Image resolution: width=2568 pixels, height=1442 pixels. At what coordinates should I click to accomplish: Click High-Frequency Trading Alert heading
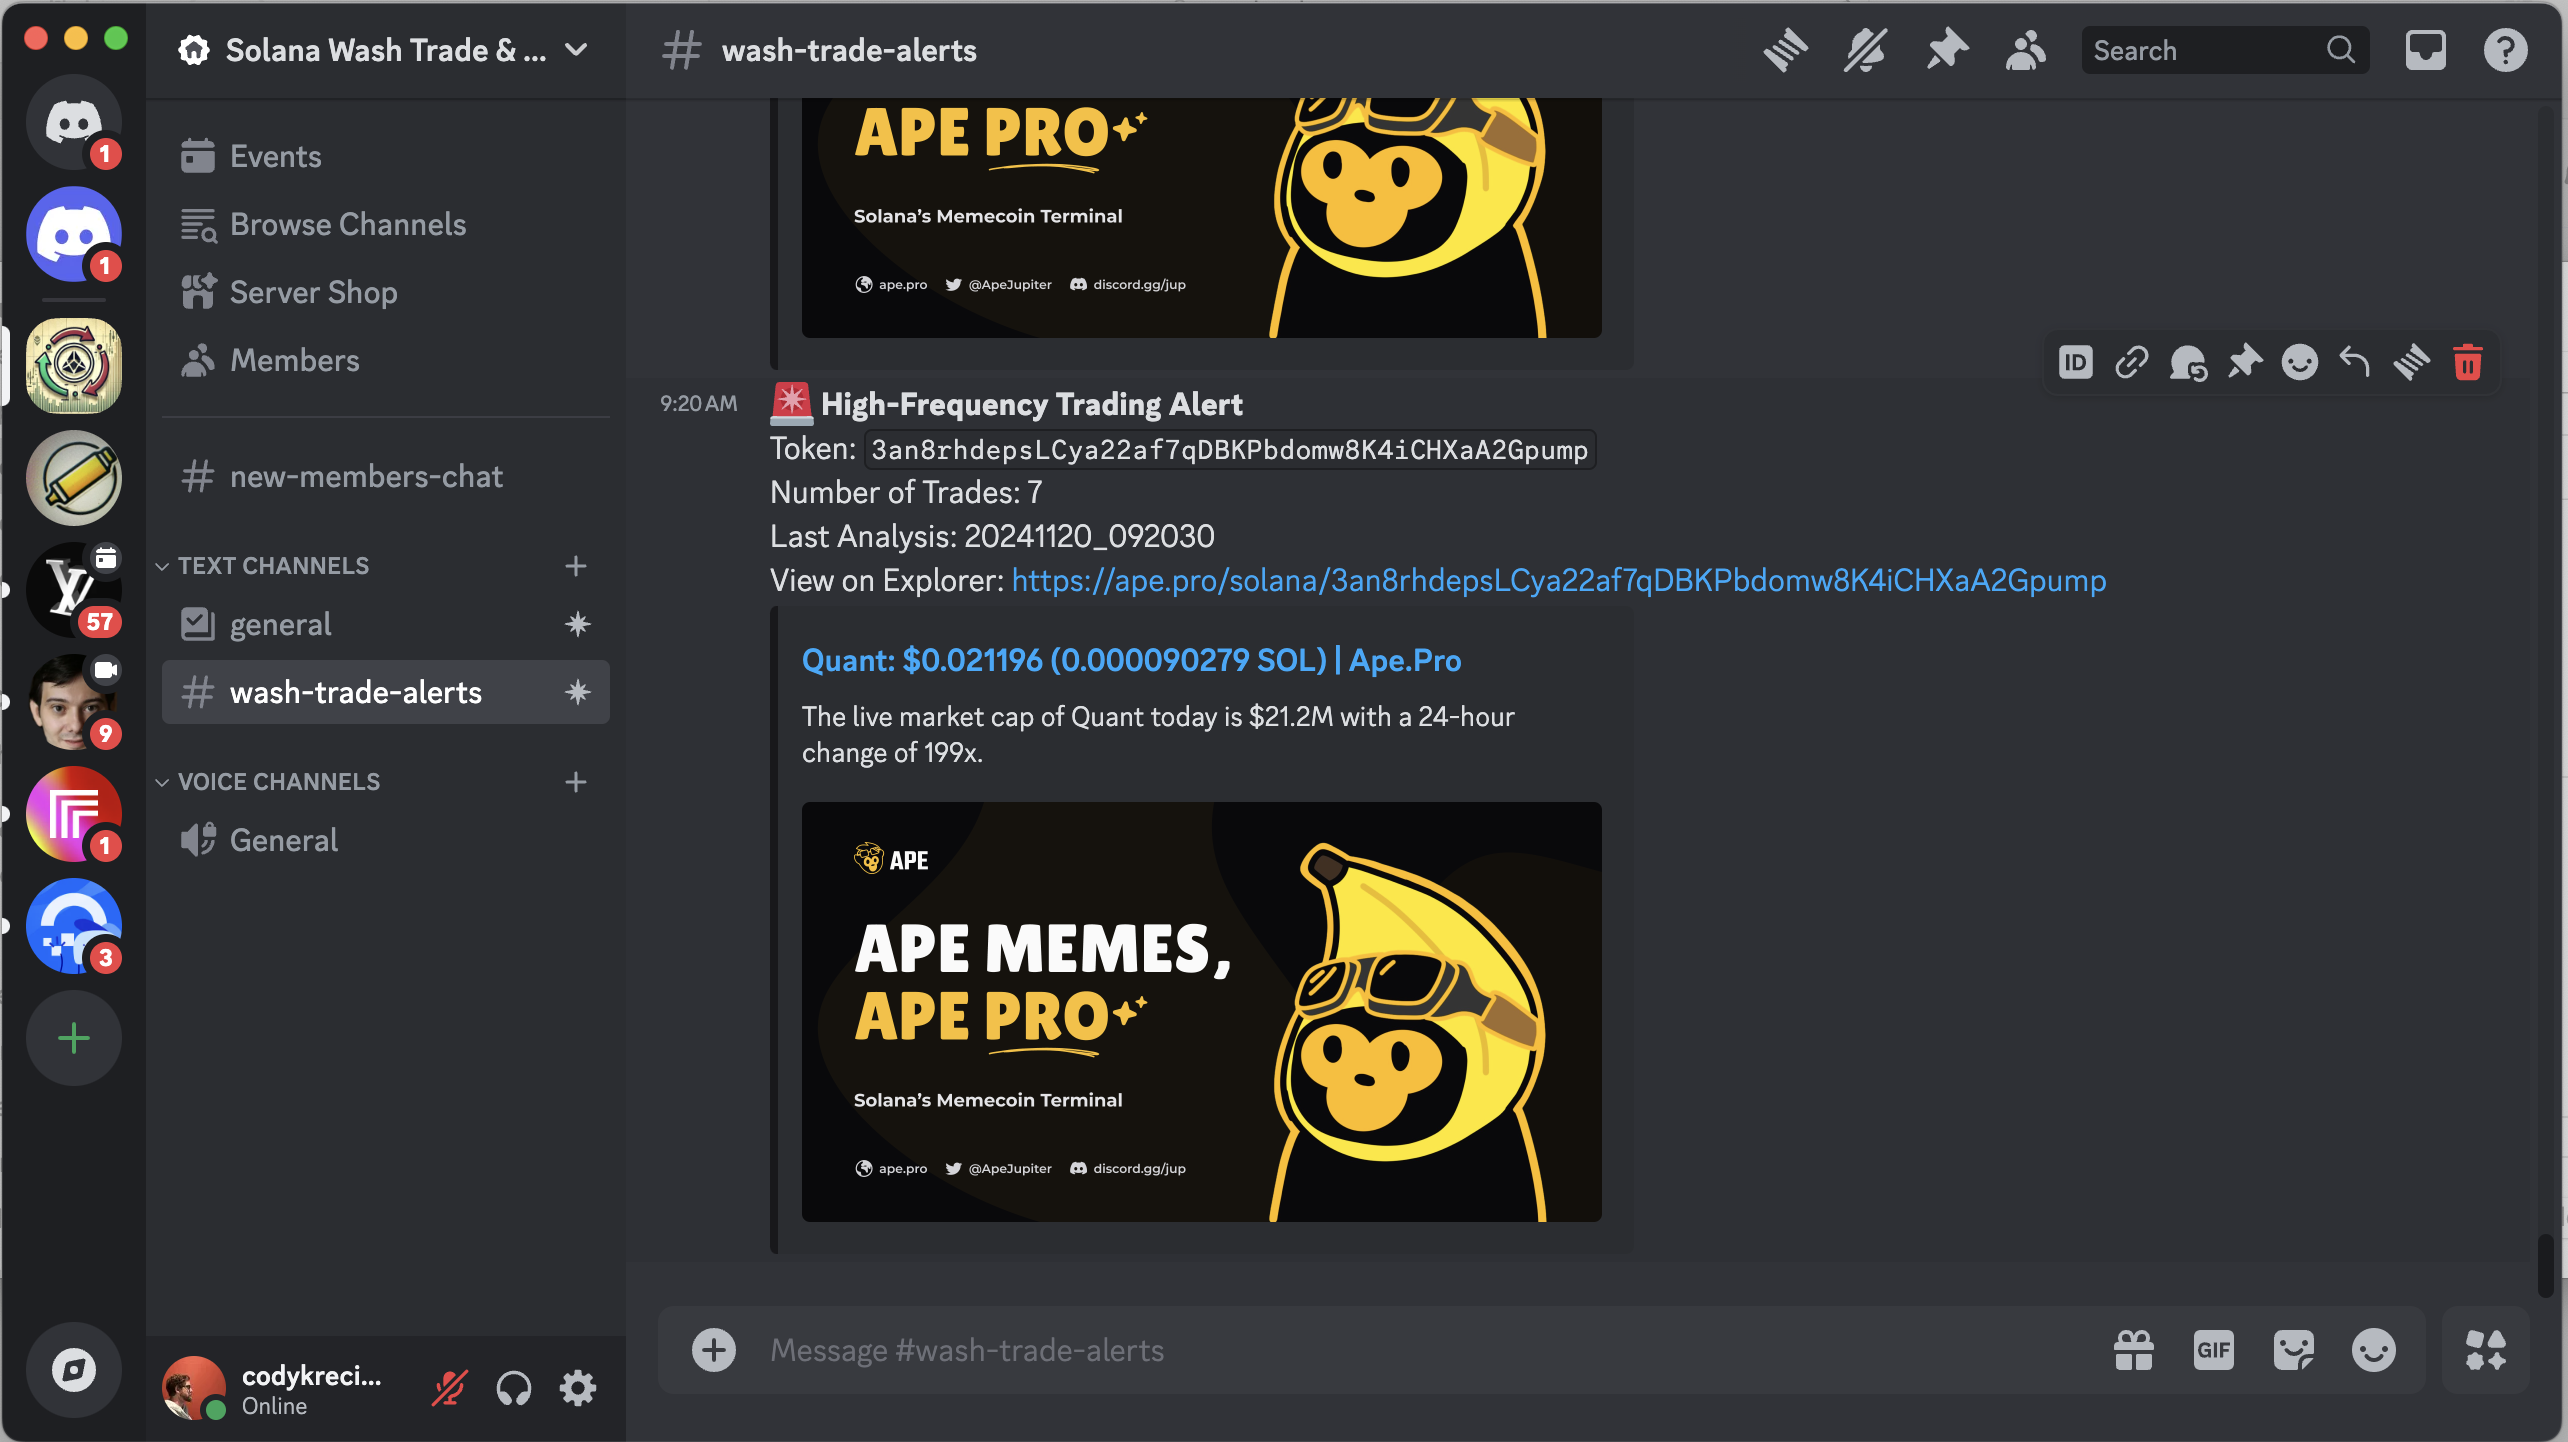1032,404
